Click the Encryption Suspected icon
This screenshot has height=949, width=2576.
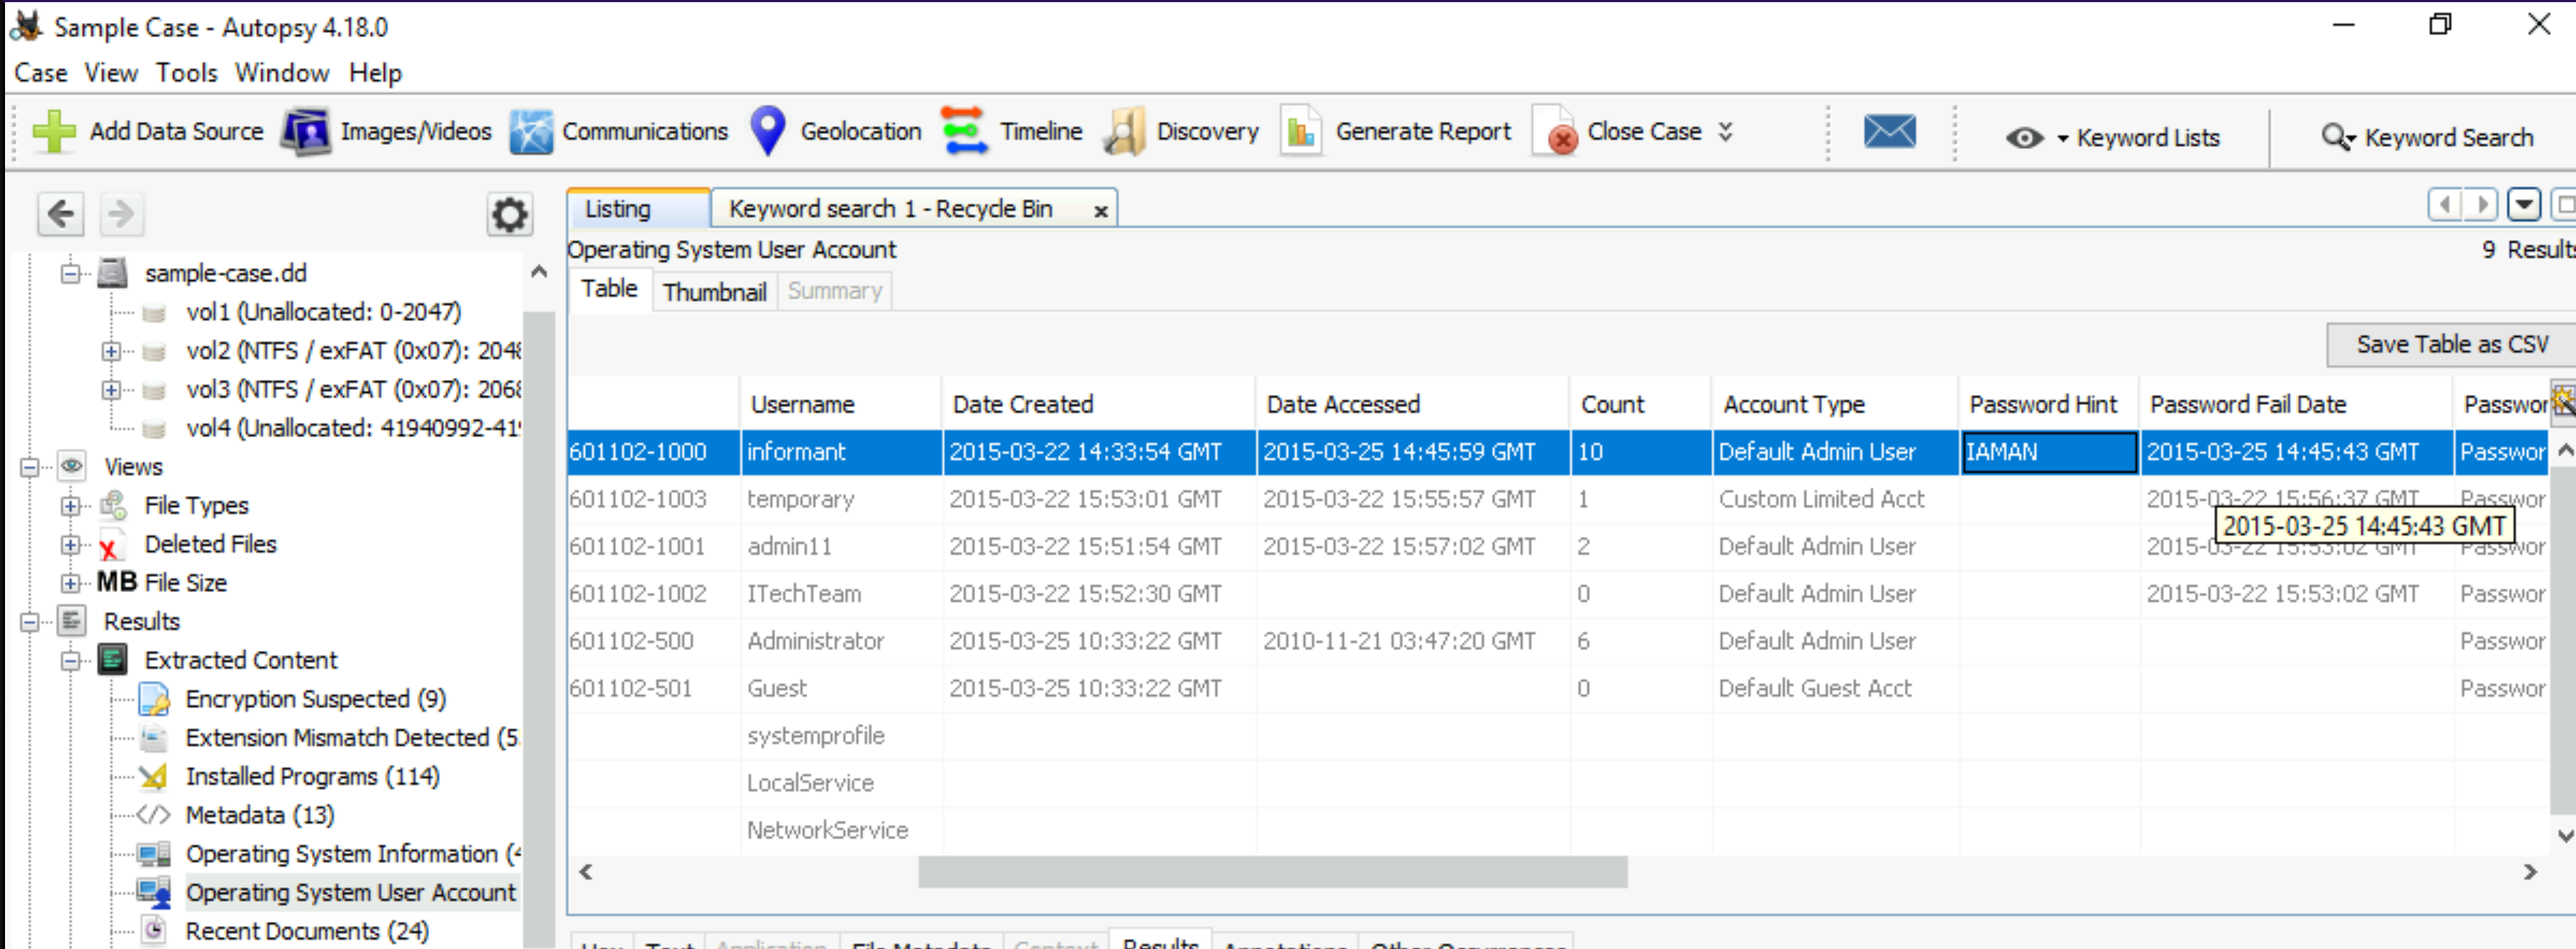click(154, 699)
